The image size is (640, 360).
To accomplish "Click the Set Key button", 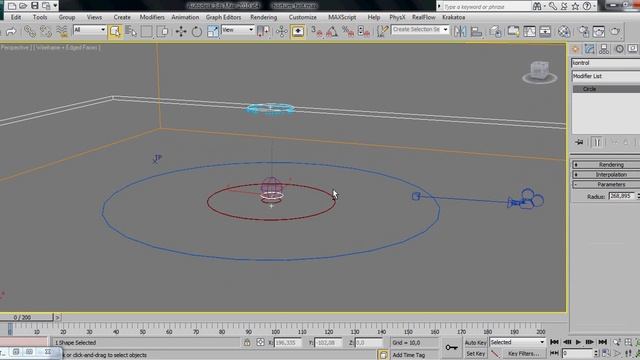I will 476,353.
